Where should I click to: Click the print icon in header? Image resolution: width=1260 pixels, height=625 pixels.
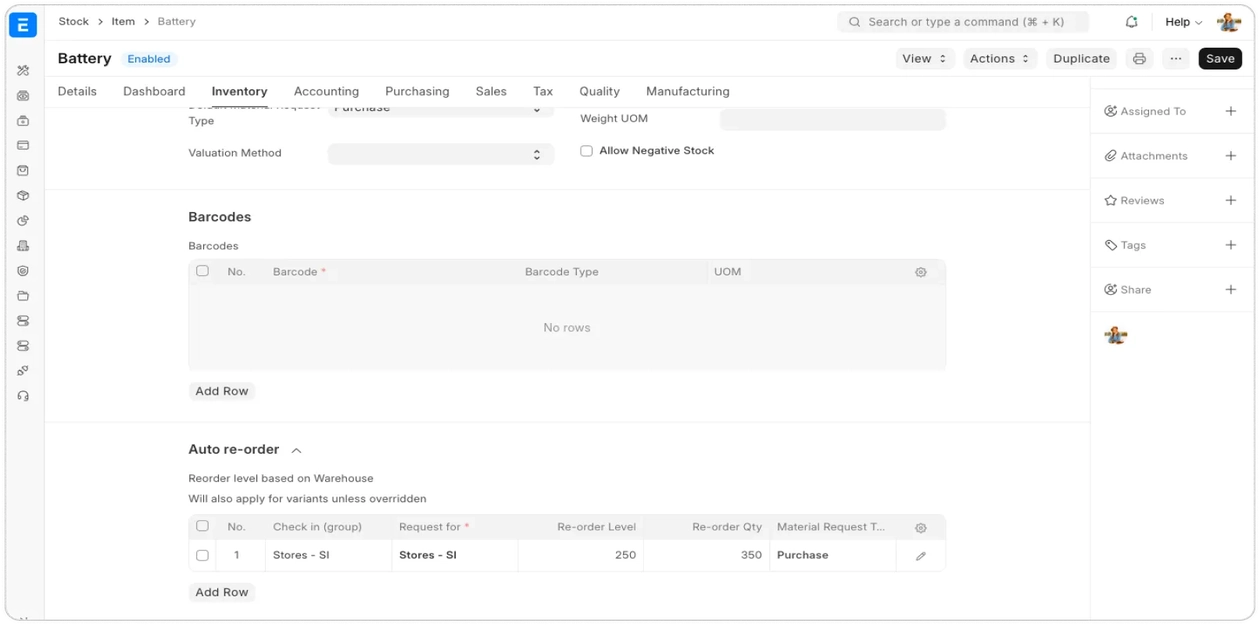pos(1139,59)
